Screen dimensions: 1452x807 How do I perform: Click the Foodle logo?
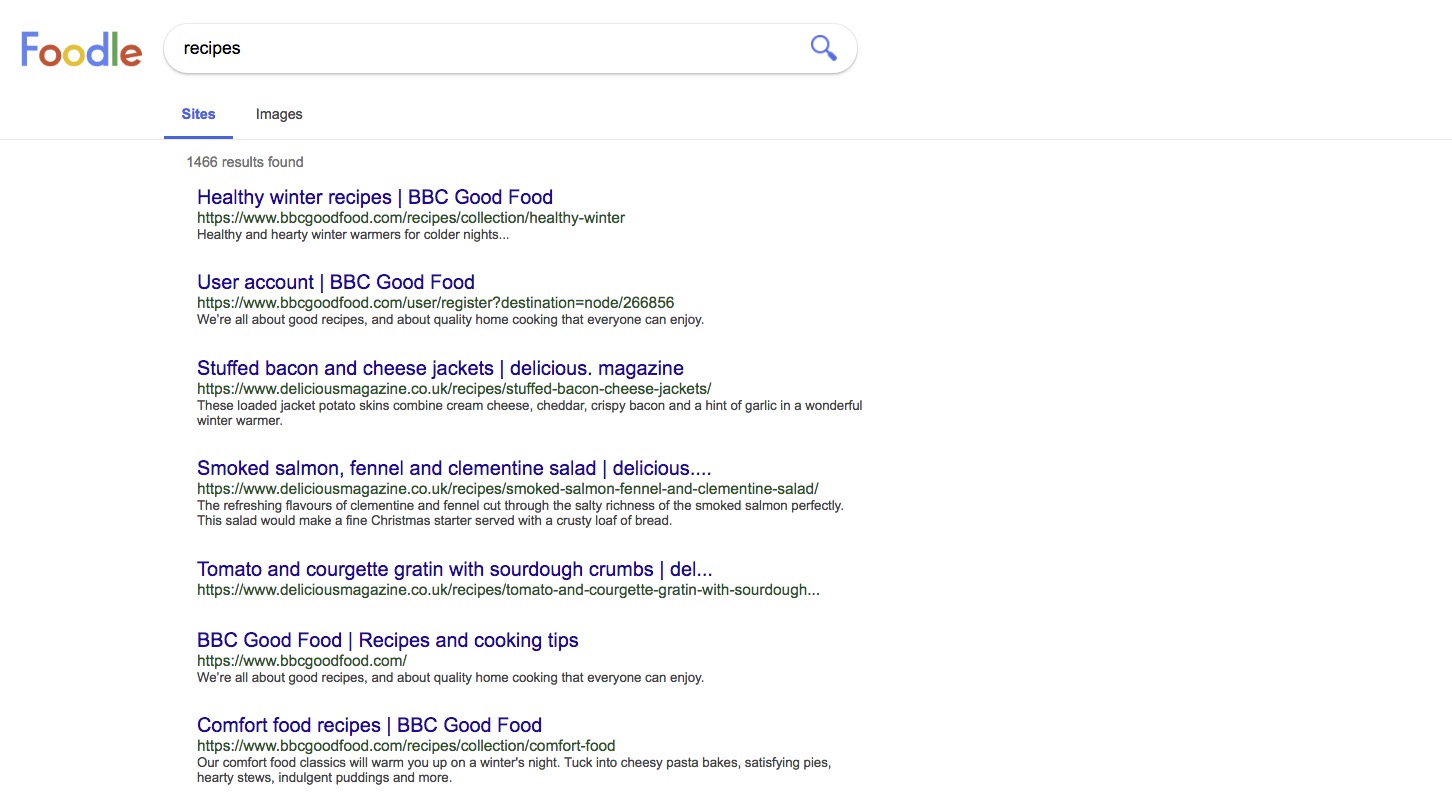[x=82, y=49]
